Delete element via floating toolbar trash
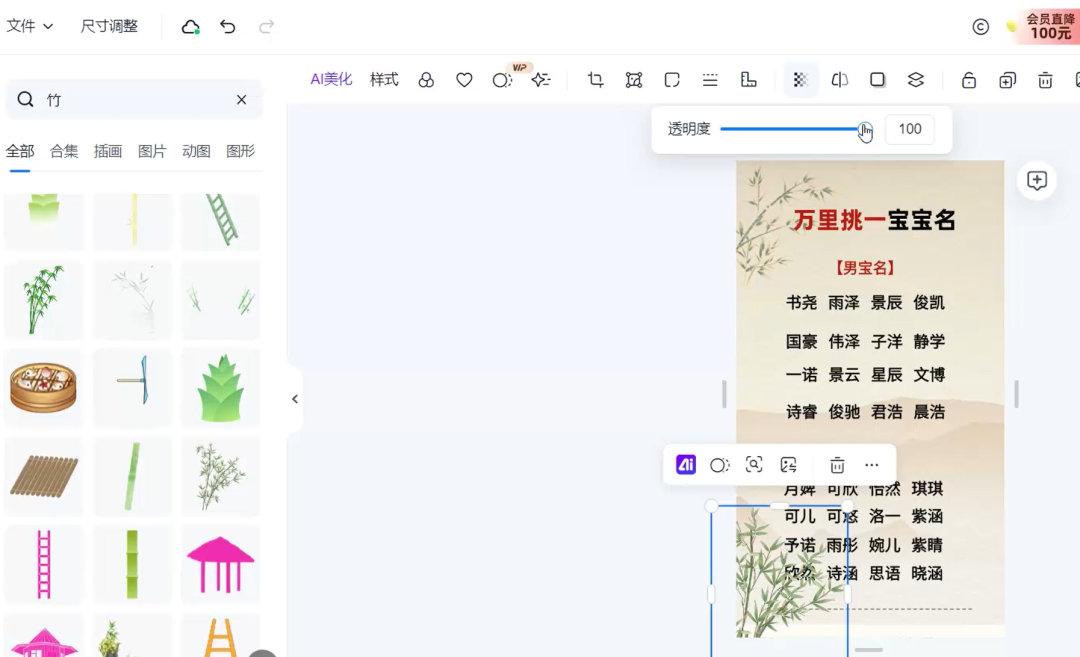1080x657 pixels. pos(837,466)
